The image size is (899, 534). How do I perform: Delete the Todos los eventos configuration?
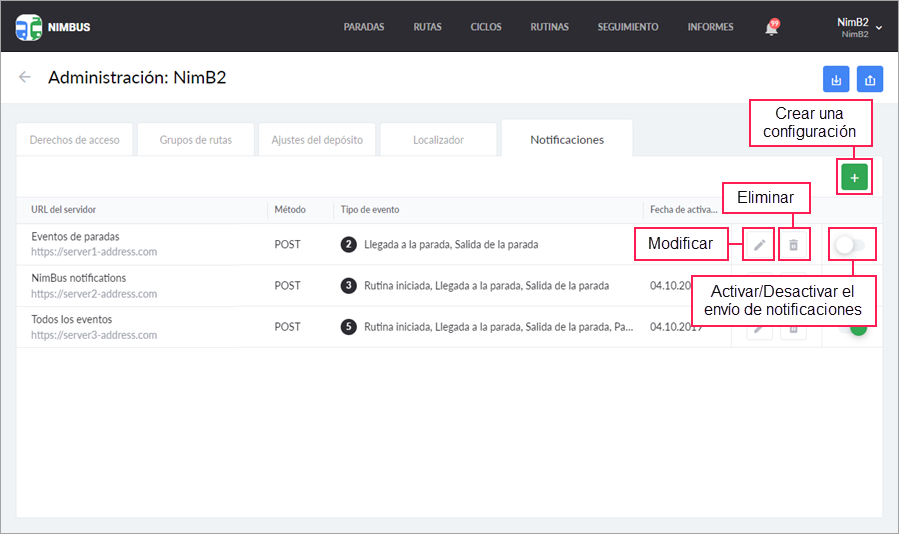tap(793, 329)
